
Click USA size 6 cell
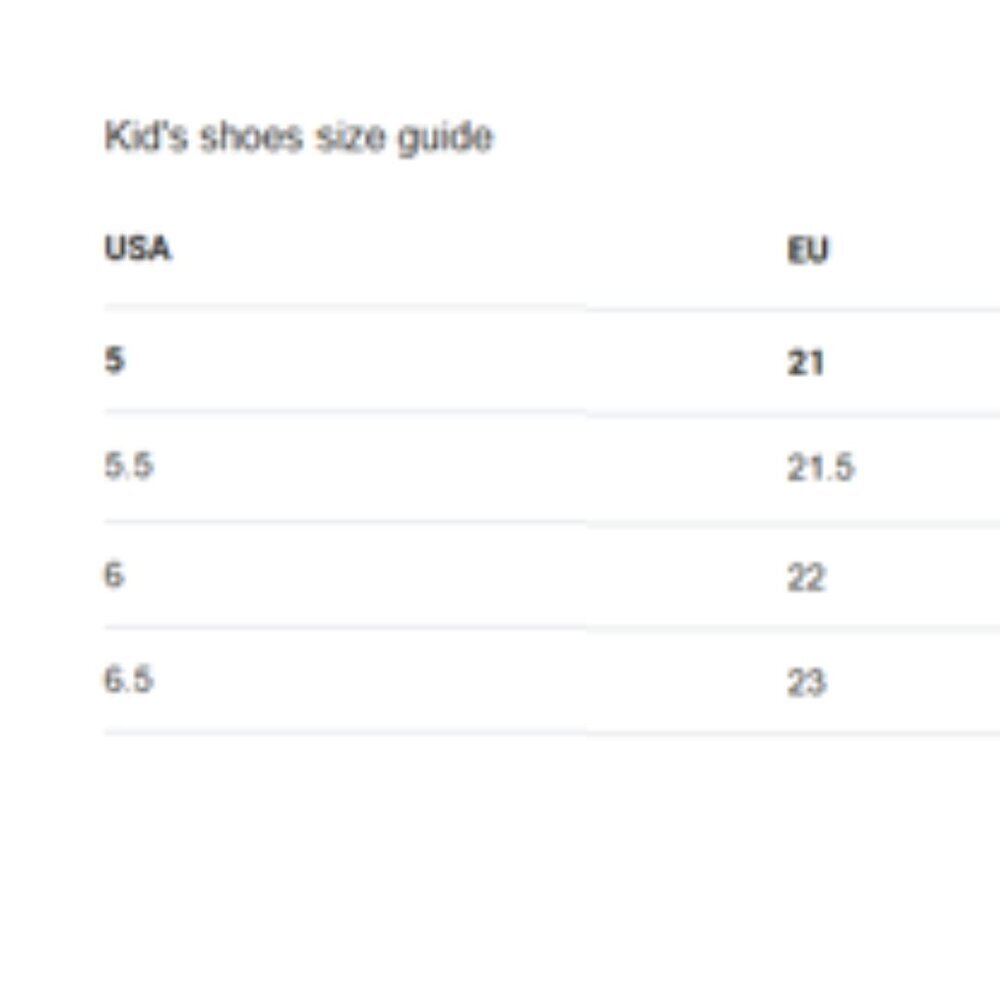114,575
